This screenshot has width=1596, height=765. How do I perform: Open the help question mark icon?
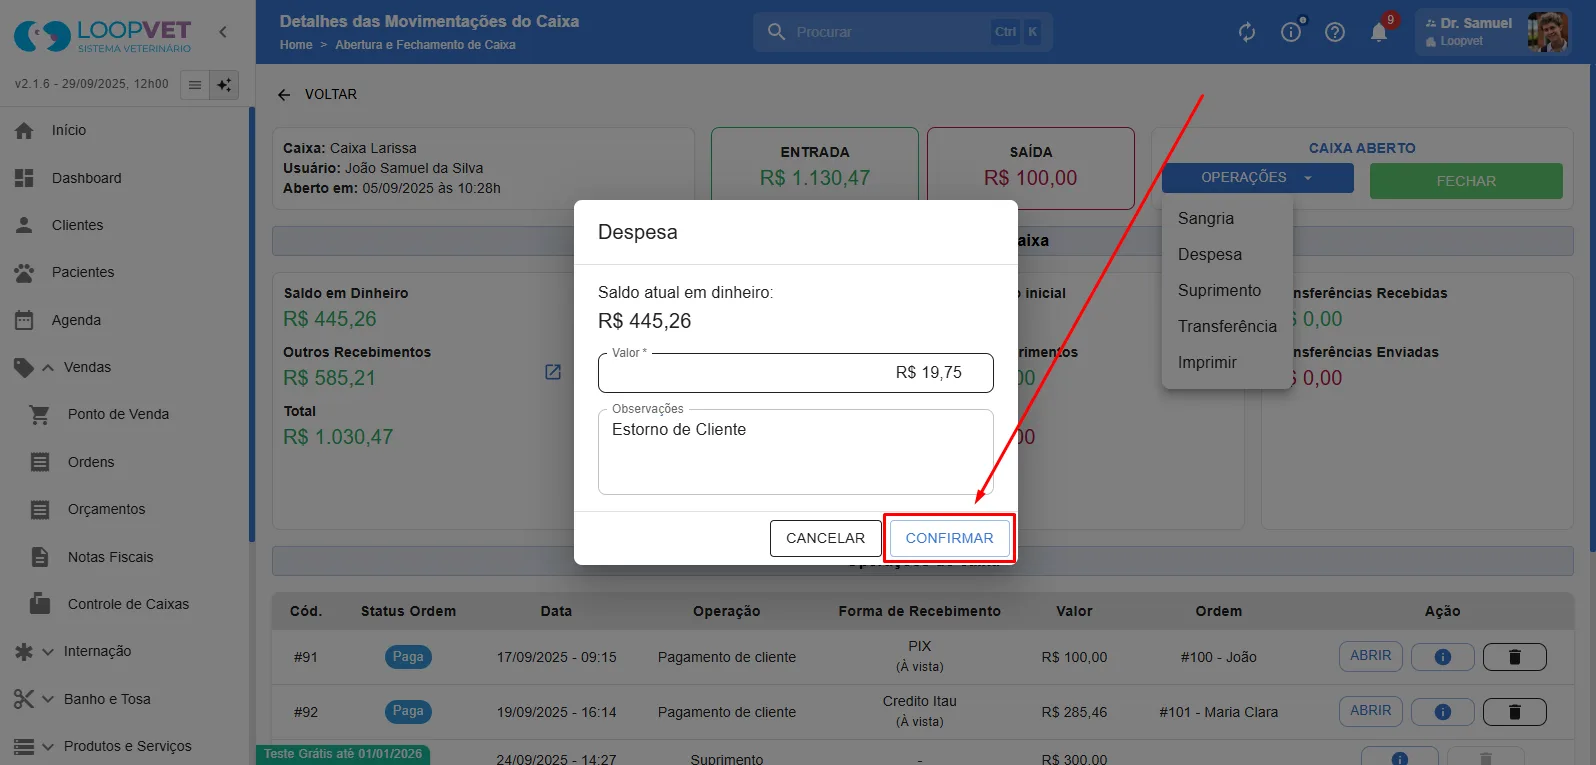coord(1335,32)
